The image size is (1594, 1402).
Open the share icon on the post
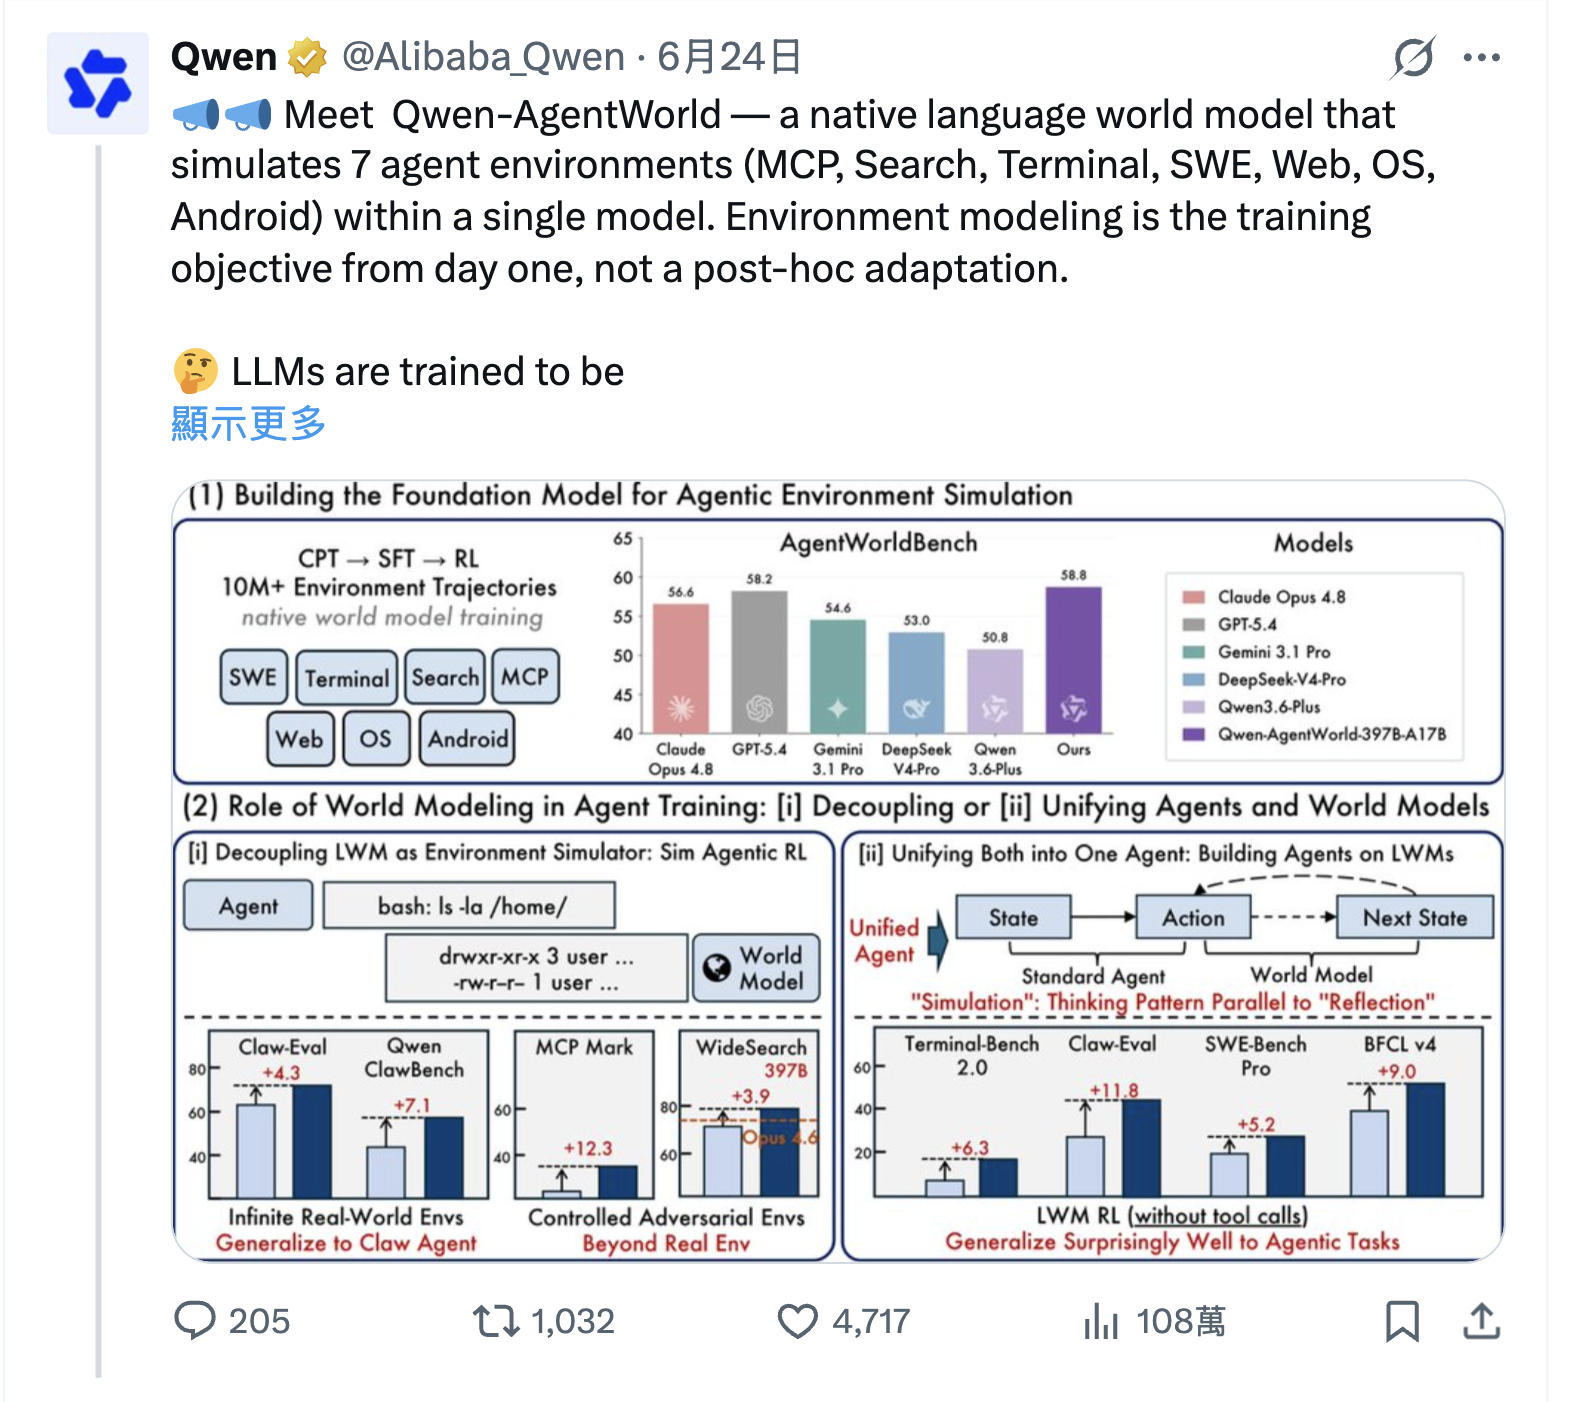1481,1320
